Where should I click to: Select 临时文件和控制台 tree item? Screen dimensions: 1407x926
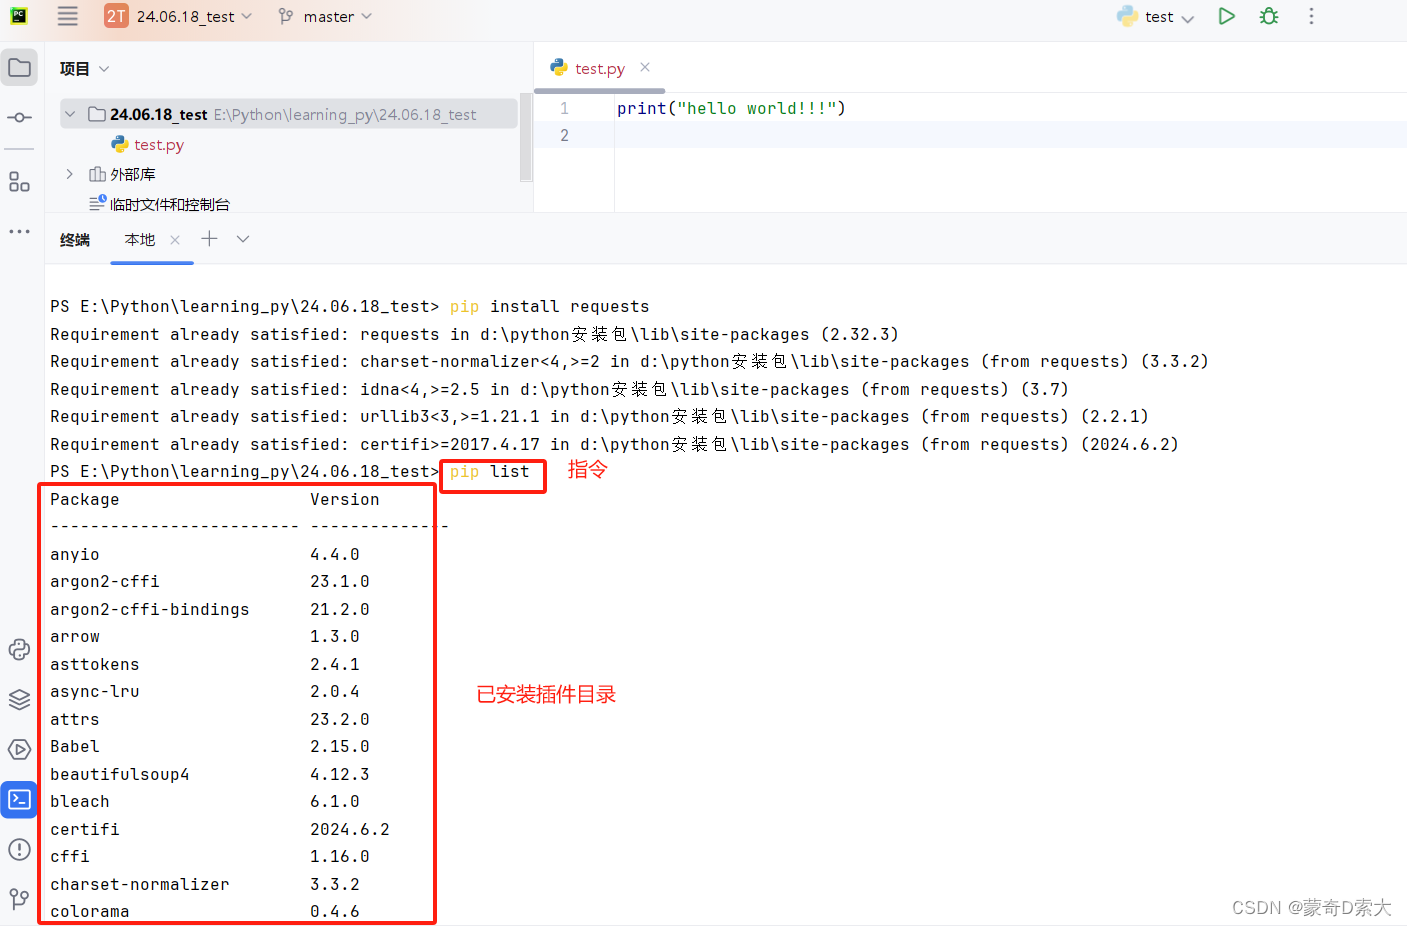[x=160, y=204]
